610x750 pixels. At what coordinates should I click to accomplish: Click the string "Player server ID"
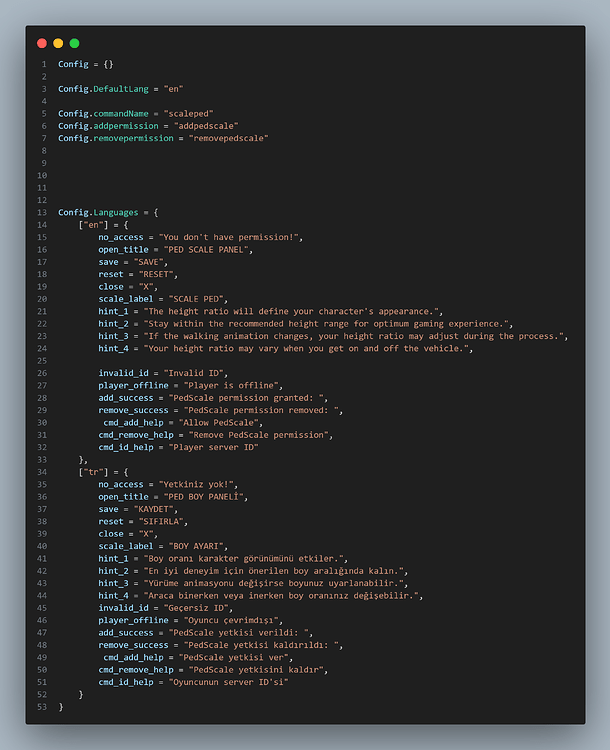click(x=214, y=448)
